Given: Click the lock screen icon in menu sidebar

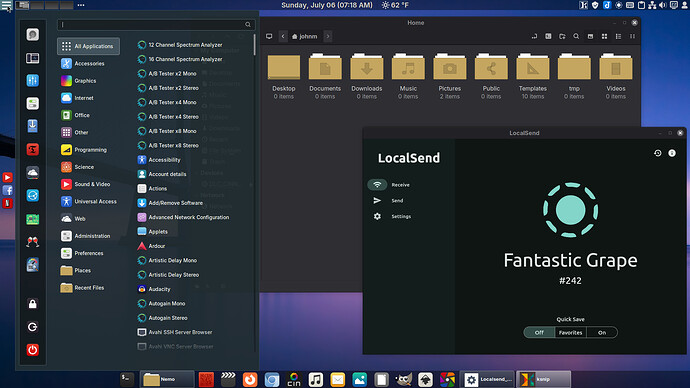Looking at the screenshot, I should coord(33,304).
